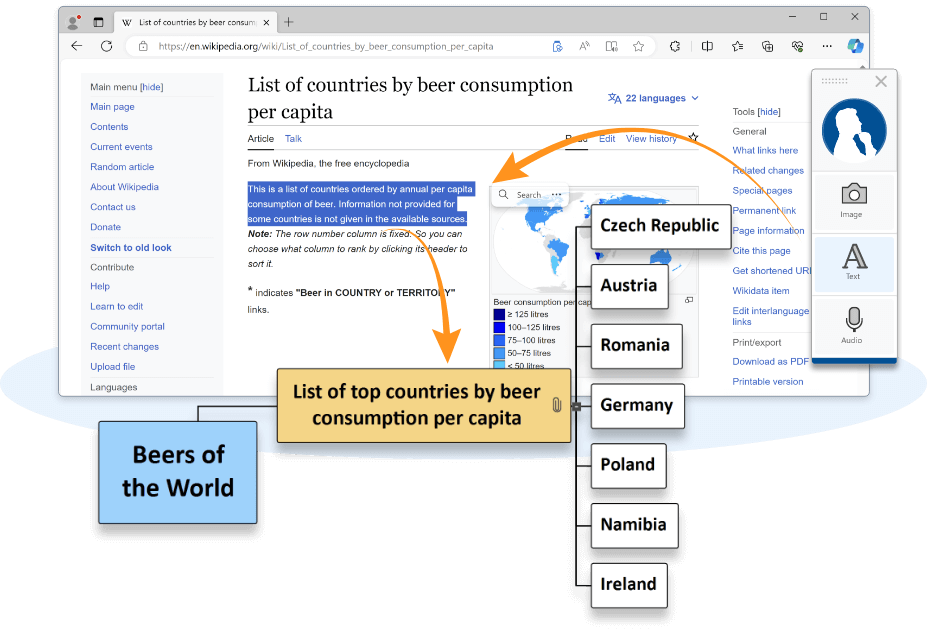Open the 22 languages dropdown
The image size is (927, 642).
[x=654, y=98]
